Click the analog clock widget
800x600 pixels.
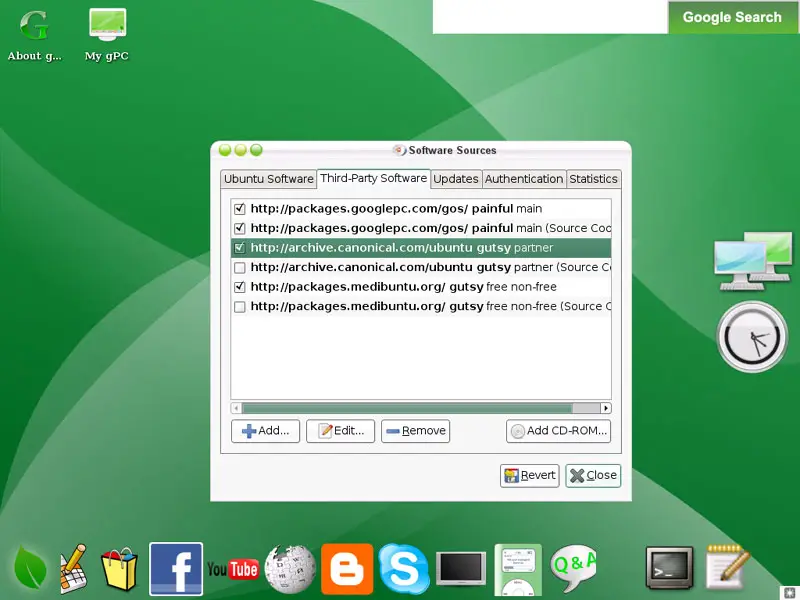click(x=753, y=336)
